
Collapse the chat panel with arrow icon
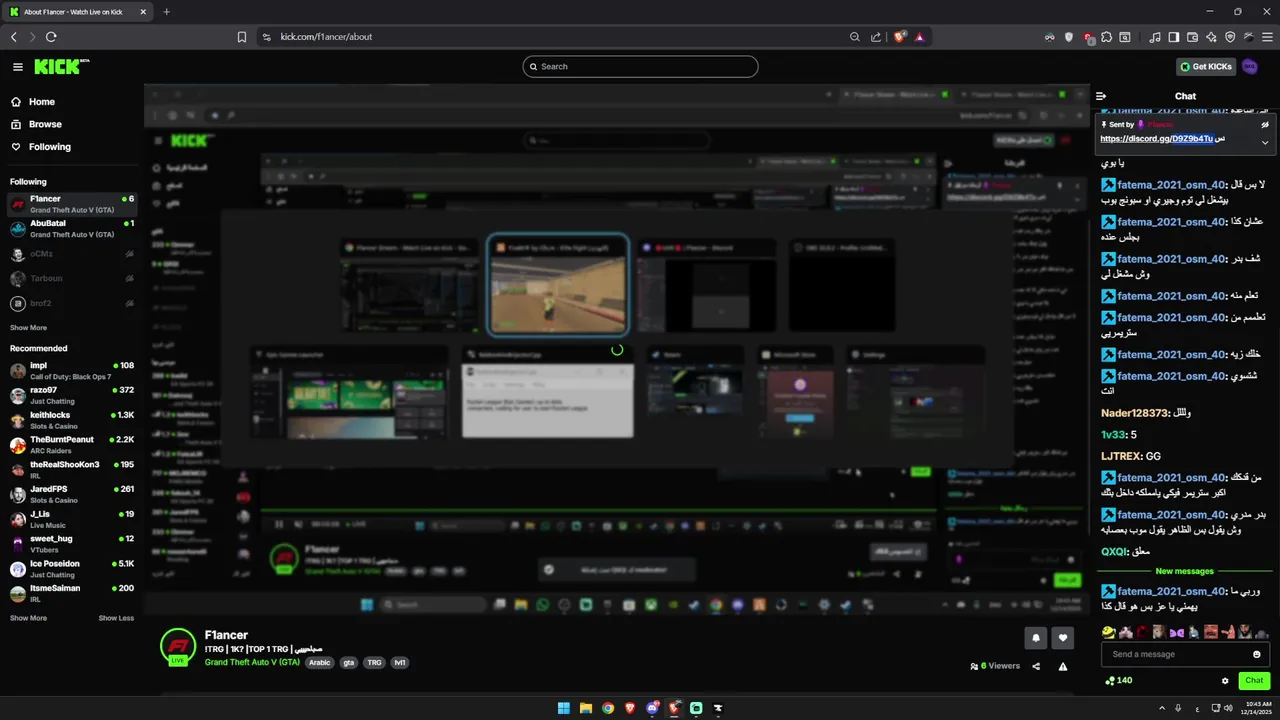click(1101, 96)
